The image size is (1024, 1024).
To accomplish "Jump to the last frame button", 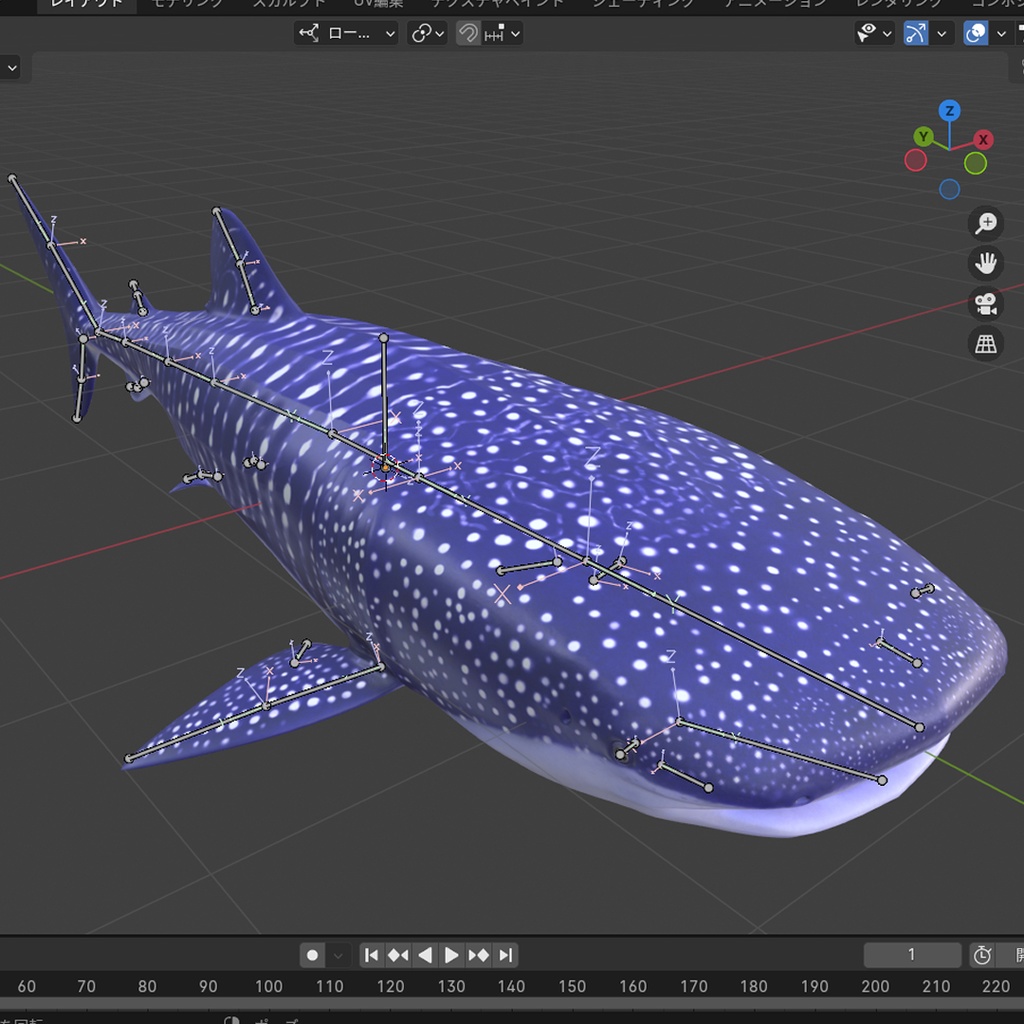I will [x=506, y=955].
